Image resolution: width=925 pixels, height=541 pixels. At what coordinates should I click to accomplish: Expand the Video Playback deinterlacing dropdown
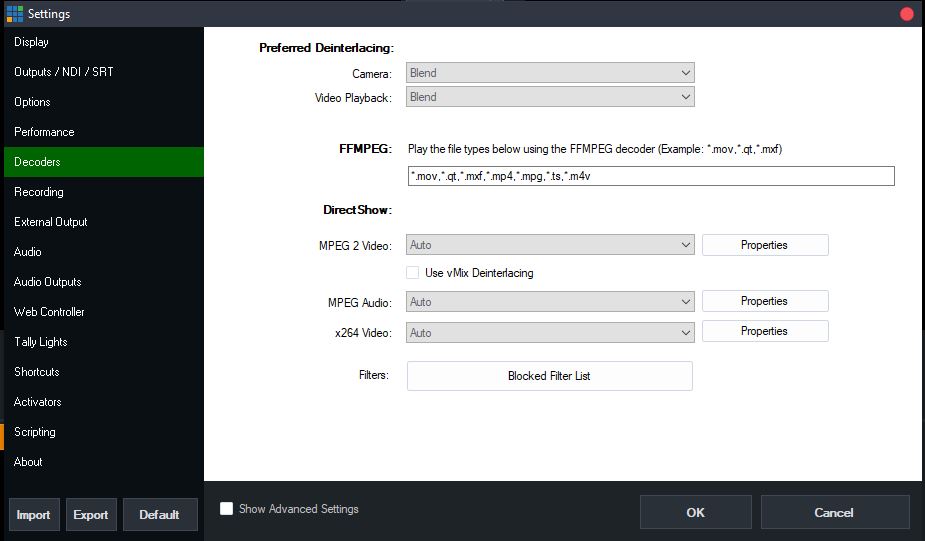tap(550, 97)
